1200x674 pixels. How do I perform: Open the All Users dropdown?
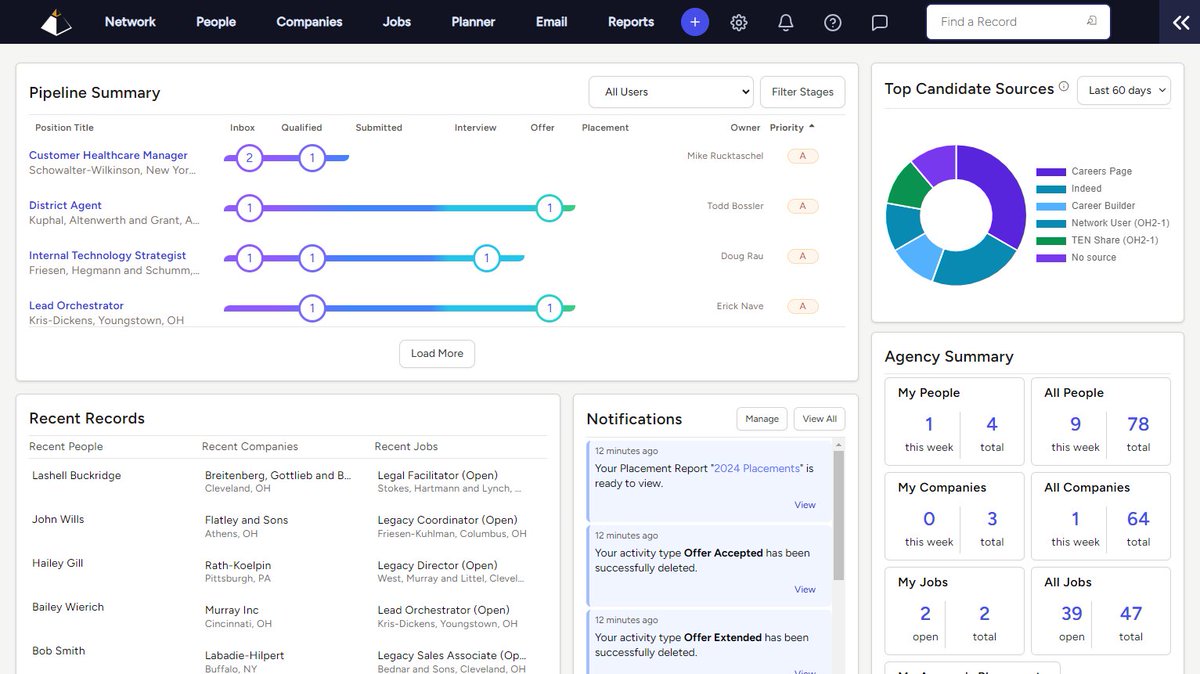tap(670, 91)
